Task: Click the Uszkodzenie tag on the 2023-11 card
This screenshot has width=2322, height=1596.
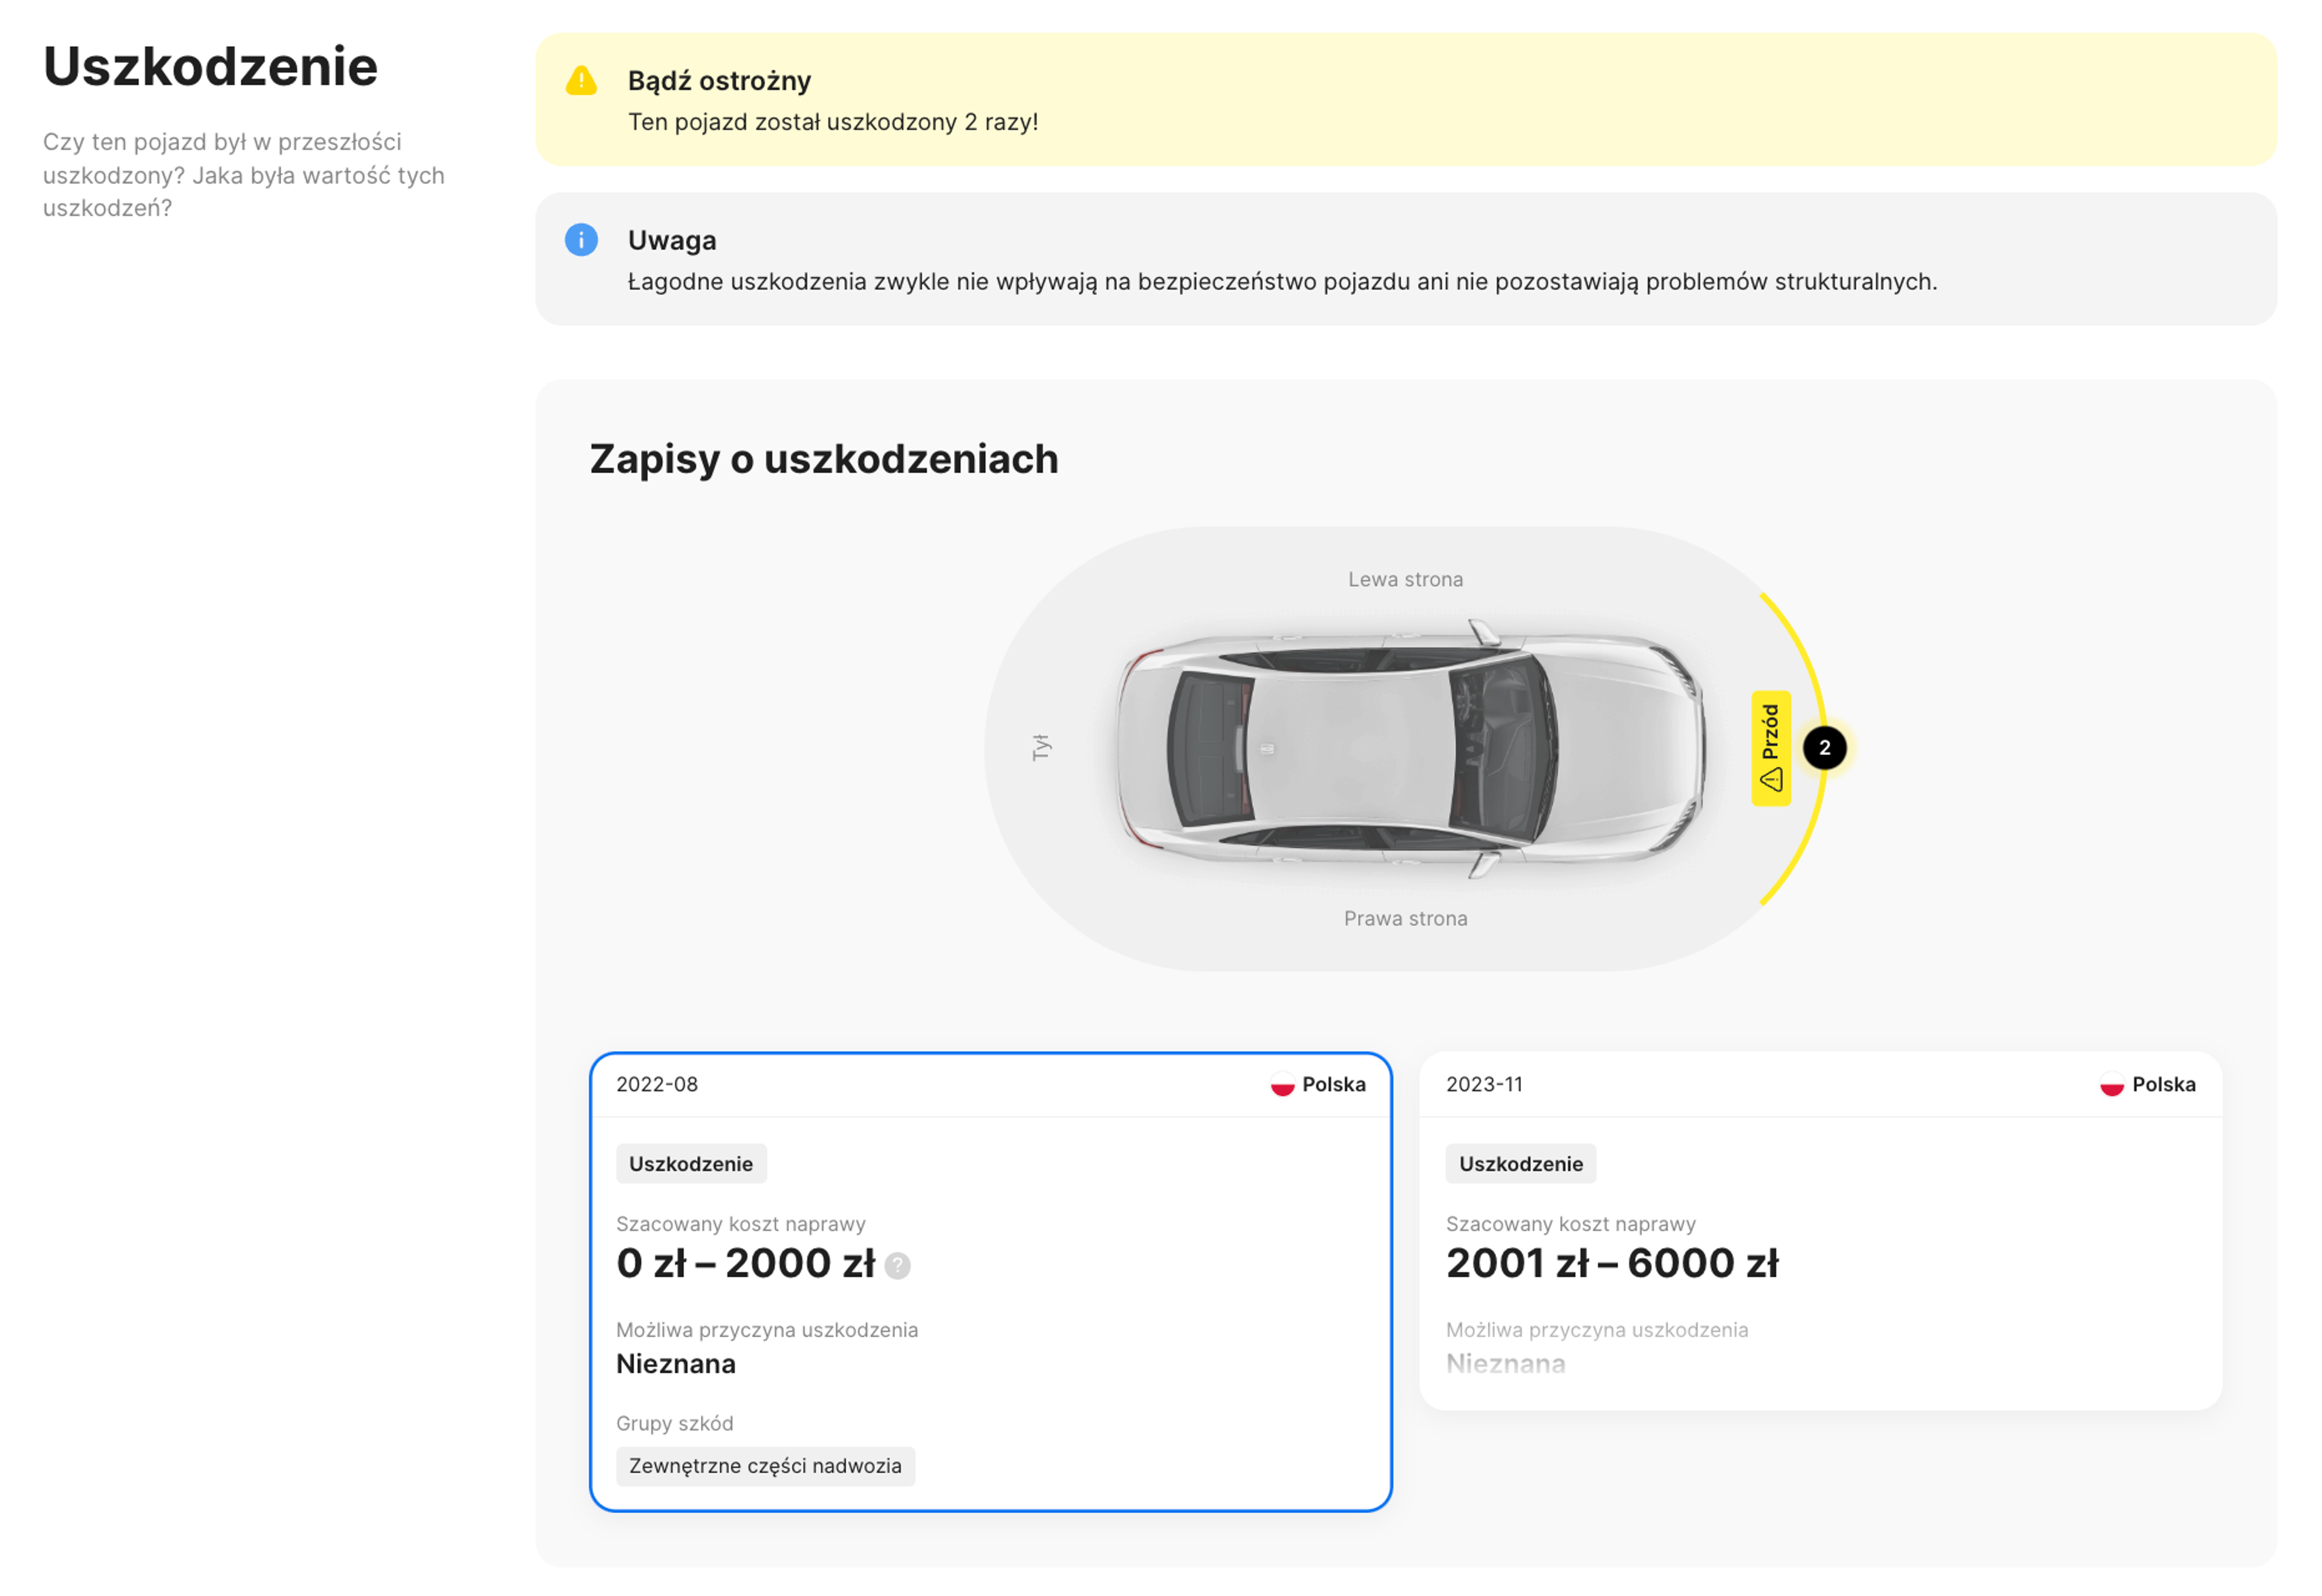Action: [1520, 1164]
